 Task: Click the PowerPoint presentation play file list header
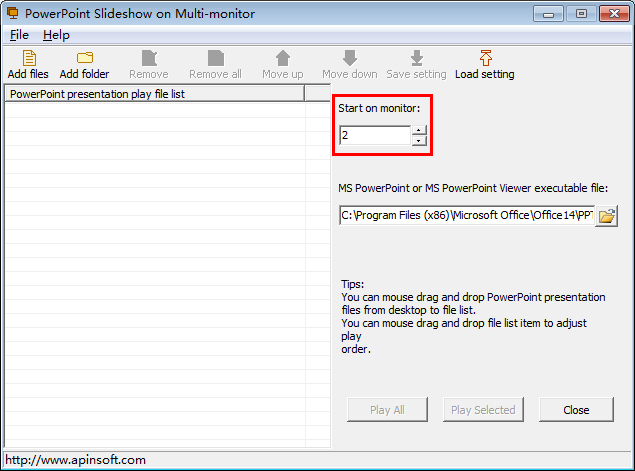point(154,94)
